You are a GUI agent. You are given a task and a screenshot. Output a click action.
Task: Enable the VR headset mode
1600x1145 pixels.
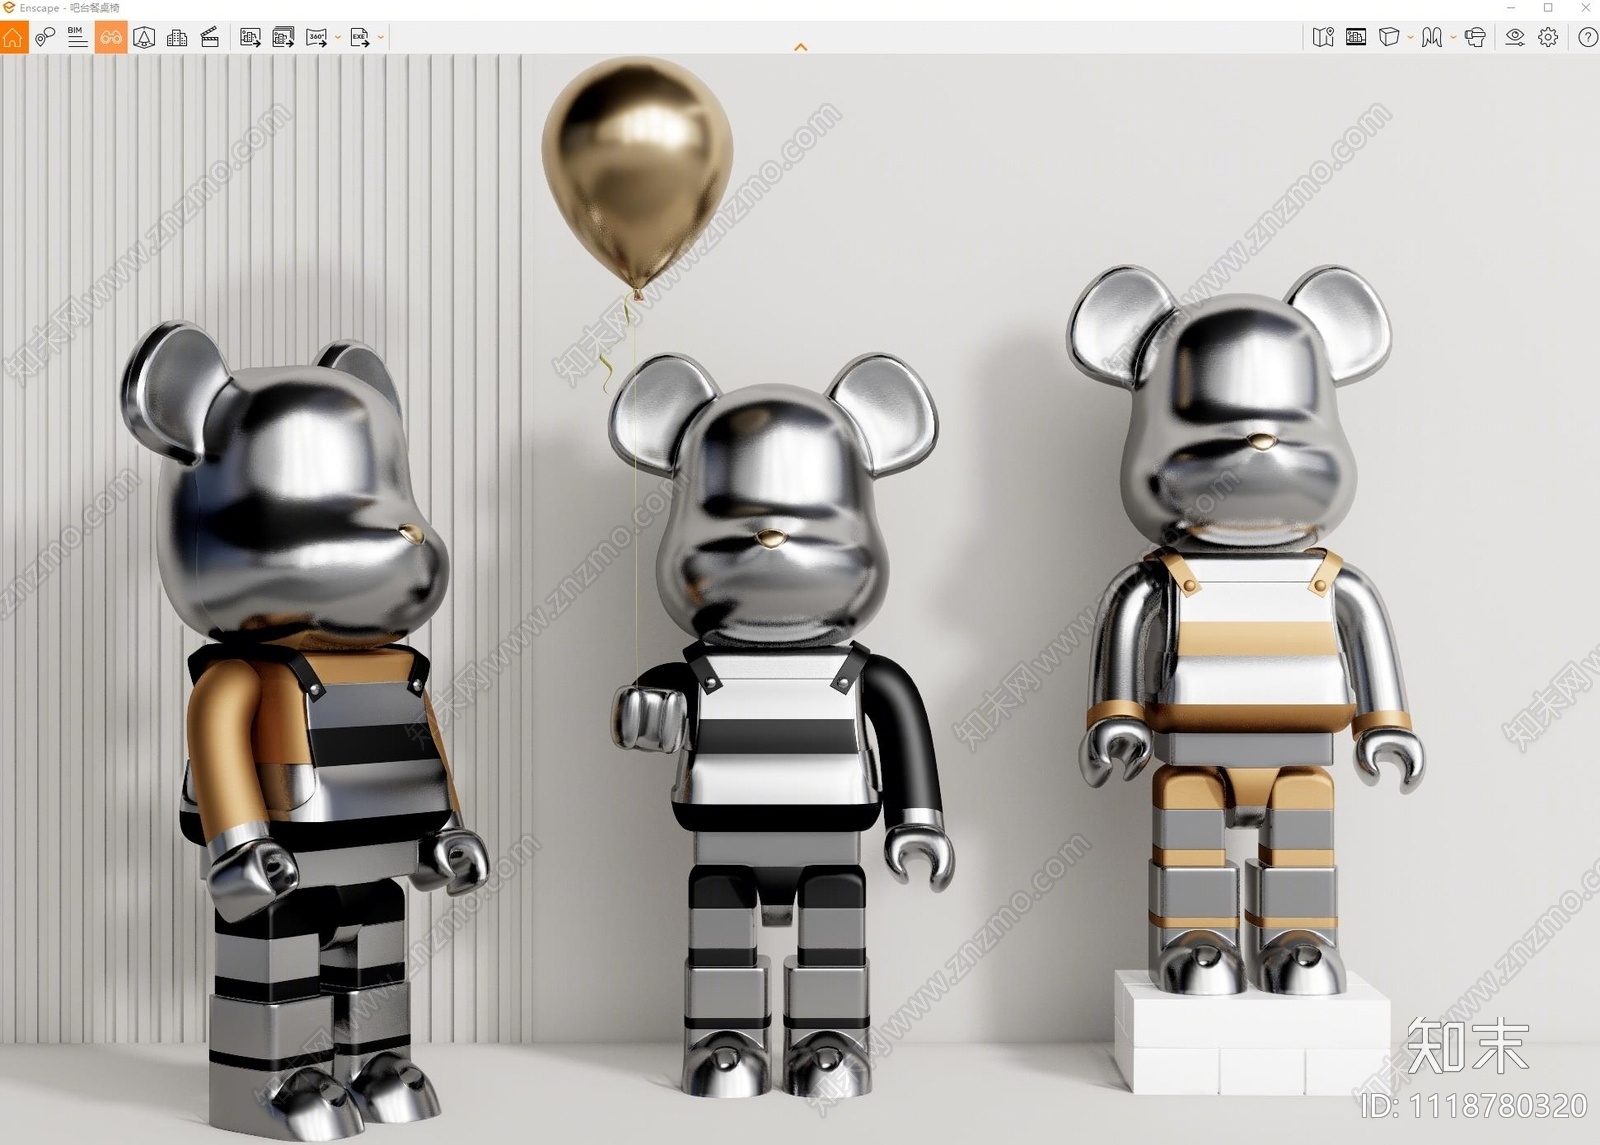point(1475,38)
